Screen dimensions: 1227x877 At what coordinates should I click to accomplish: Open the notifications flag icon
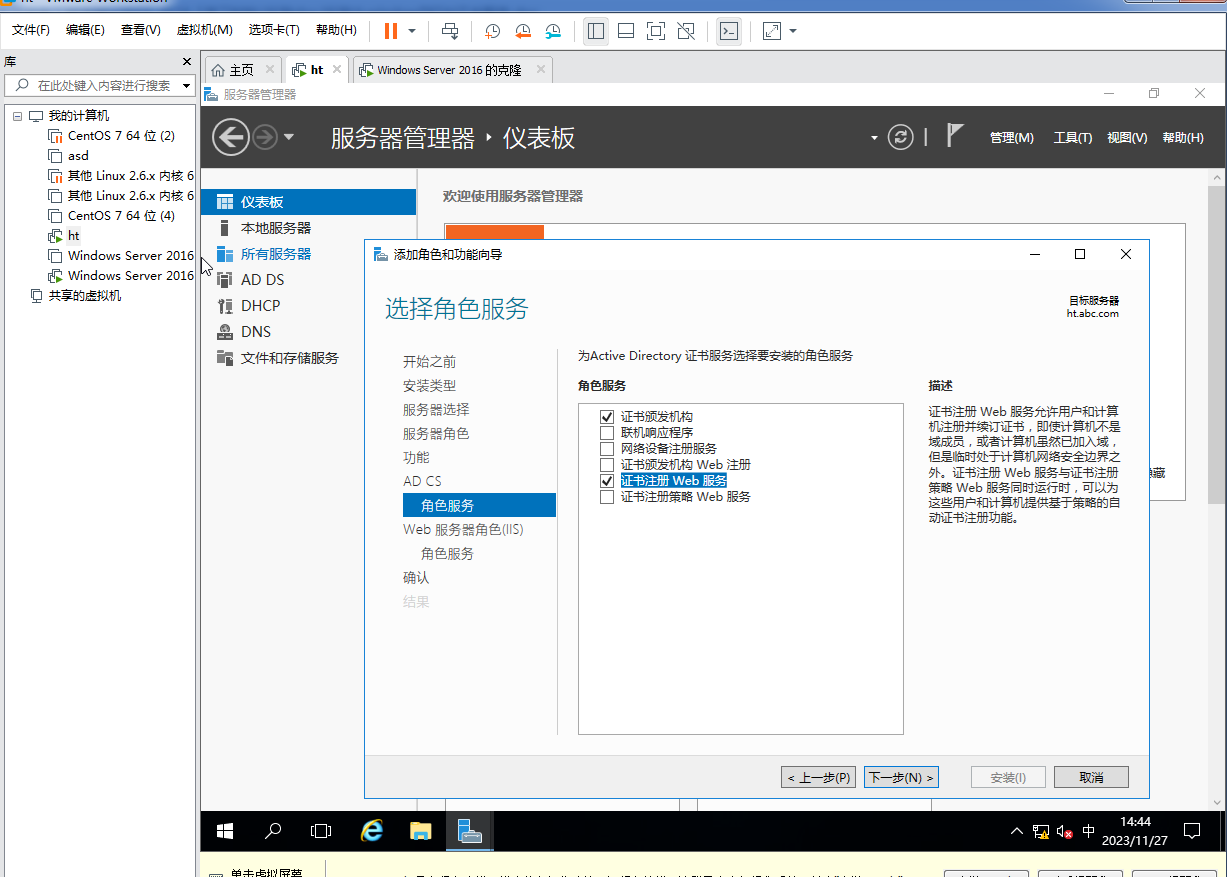(955, 135)
